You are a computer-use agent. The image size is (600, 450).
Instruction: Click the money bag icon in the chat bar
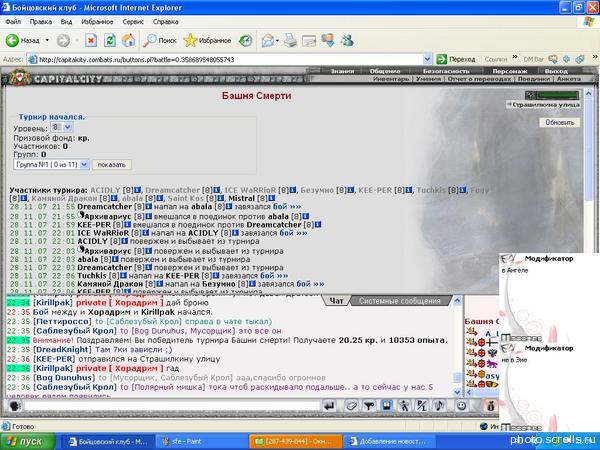tap(491, 406)
